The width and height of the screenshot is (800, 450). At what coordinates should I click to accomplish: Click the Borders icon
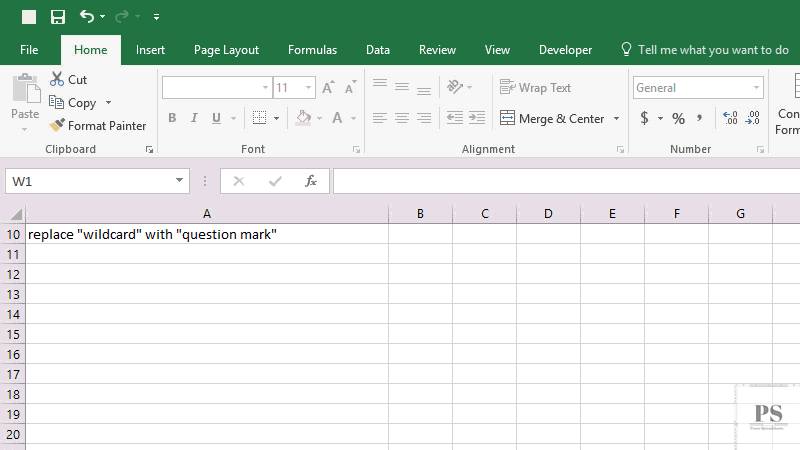260,118
